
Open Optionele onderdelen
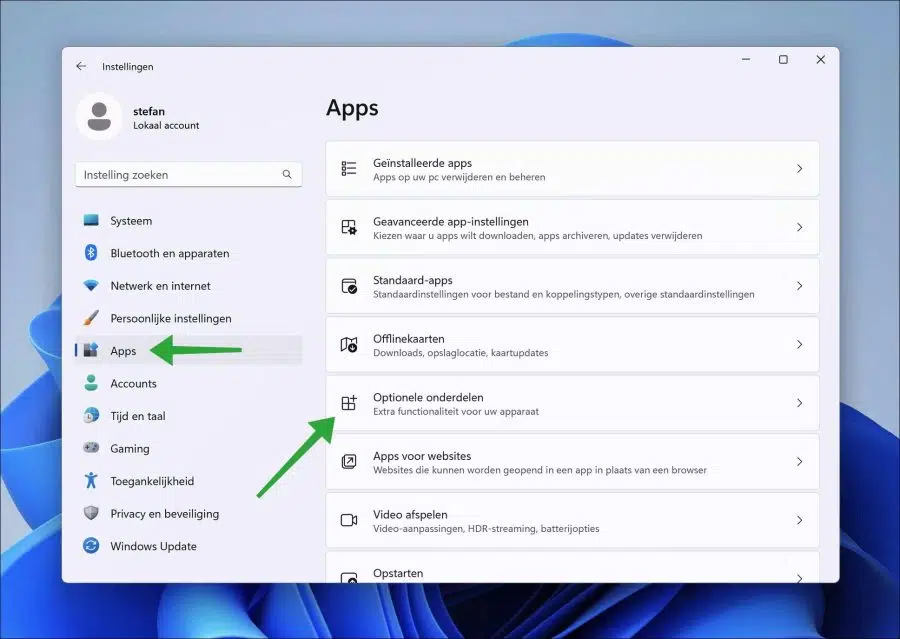pos(572,403)
